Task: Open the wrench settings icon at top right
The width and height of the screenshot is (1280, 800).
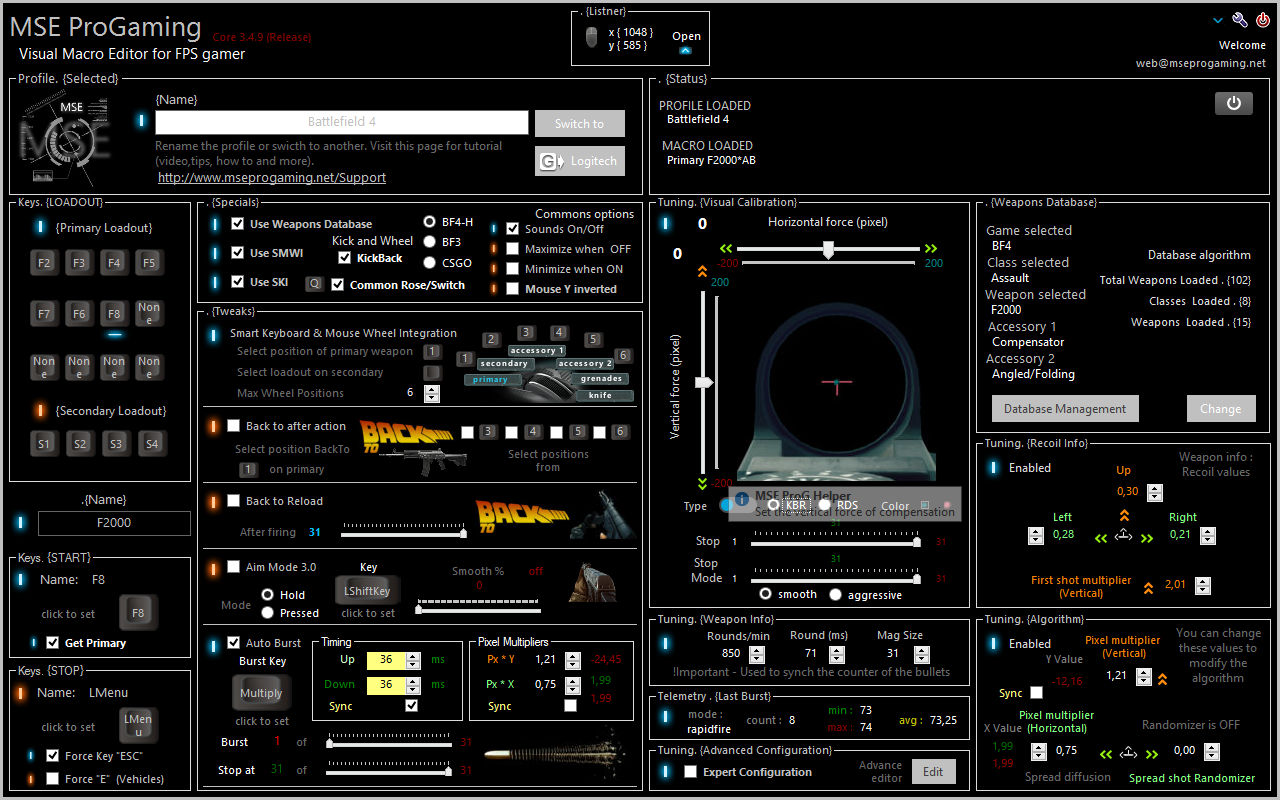Action: click(1240, 20)
